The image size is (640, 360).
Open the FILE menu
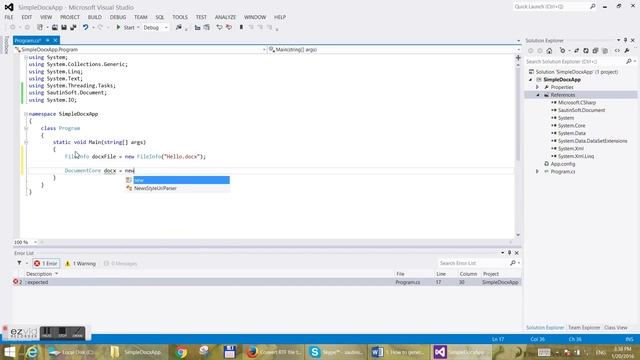[x=9, y=17]
